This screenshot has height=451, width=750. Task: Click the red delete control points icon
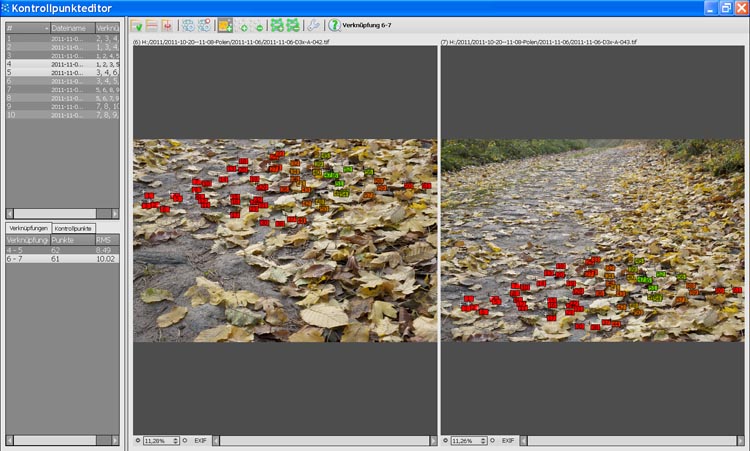(x=169, y=25)
